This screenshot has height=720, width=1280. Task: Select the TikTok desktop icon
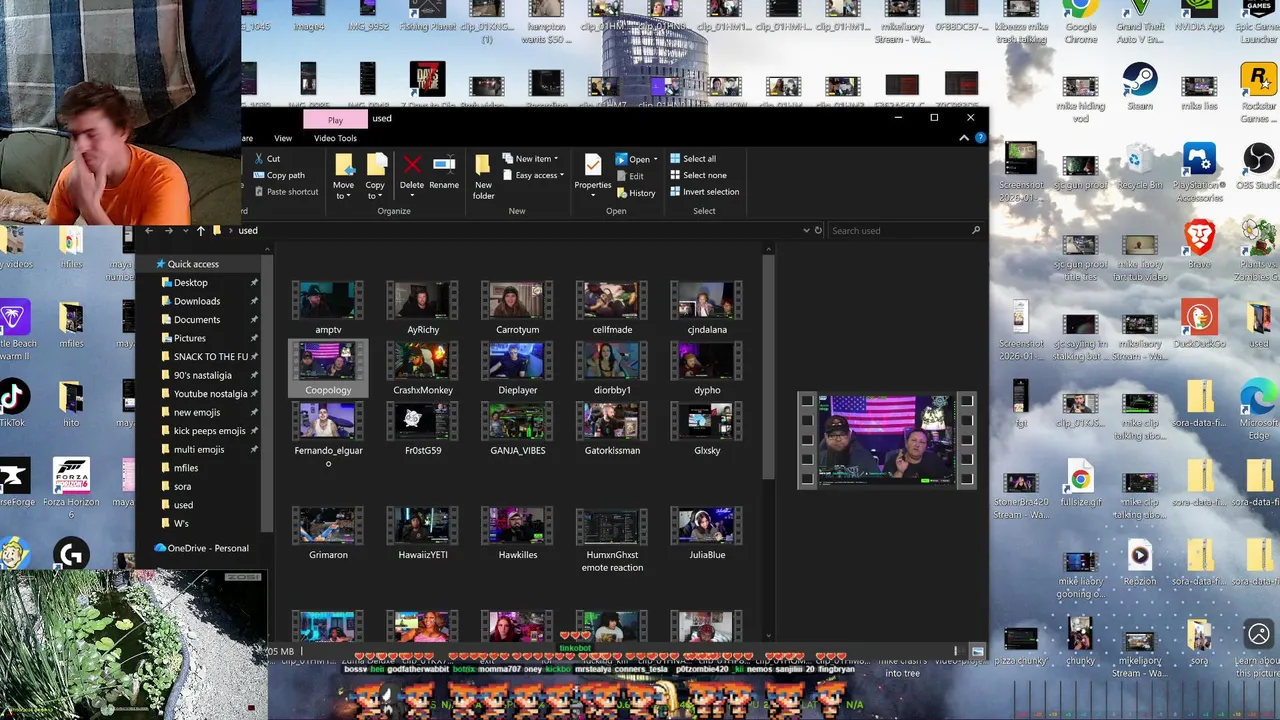coord(13,403)
